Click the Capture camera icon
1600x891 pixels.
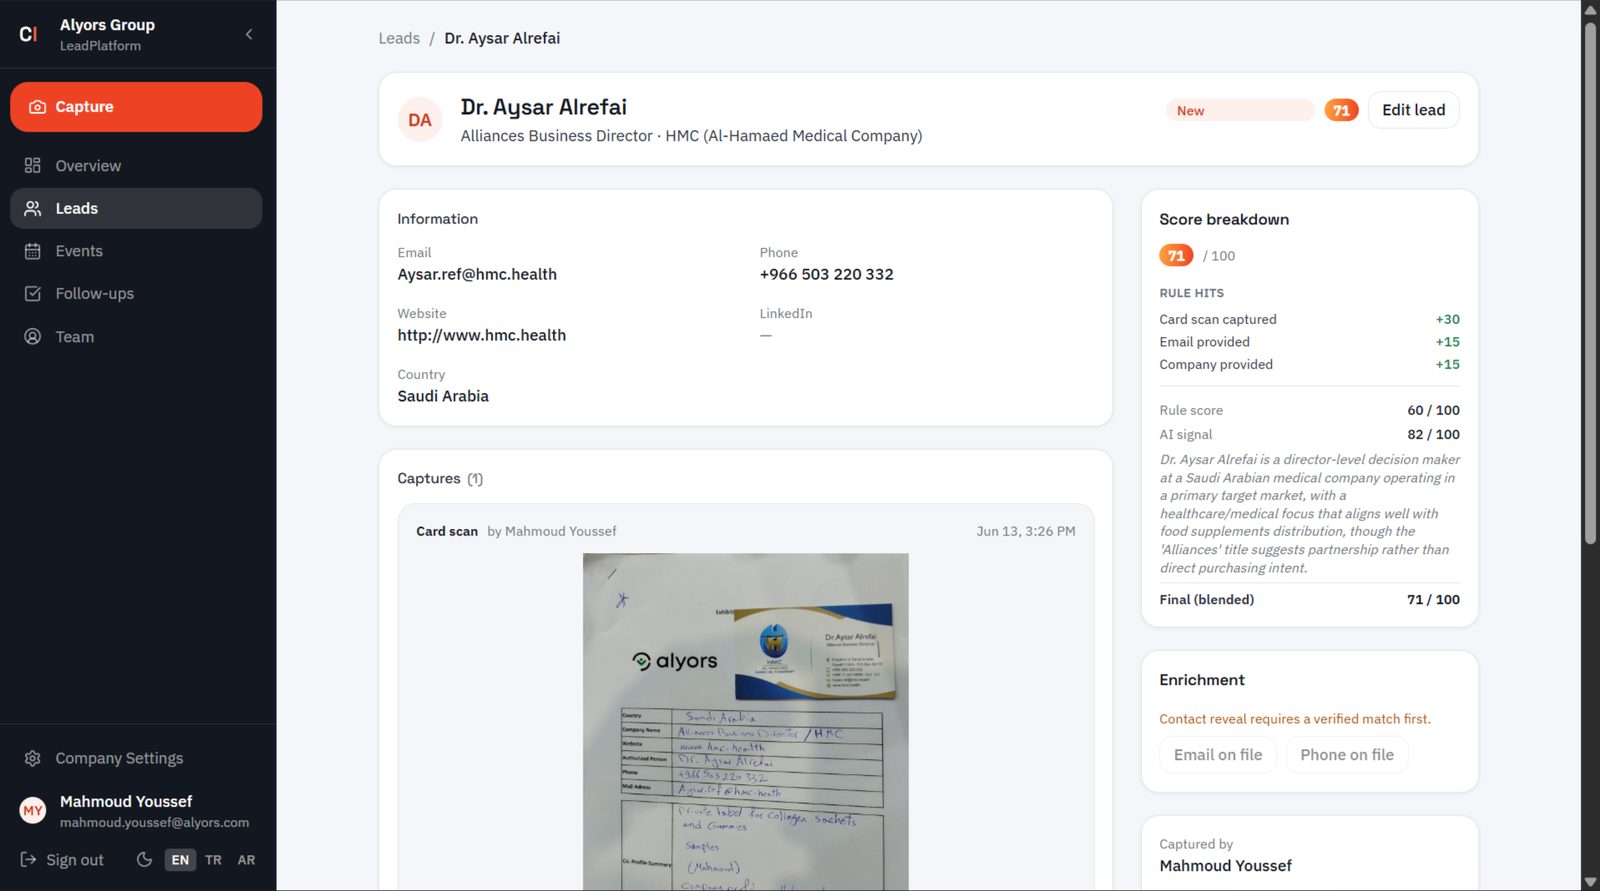[x=37, y=107]
